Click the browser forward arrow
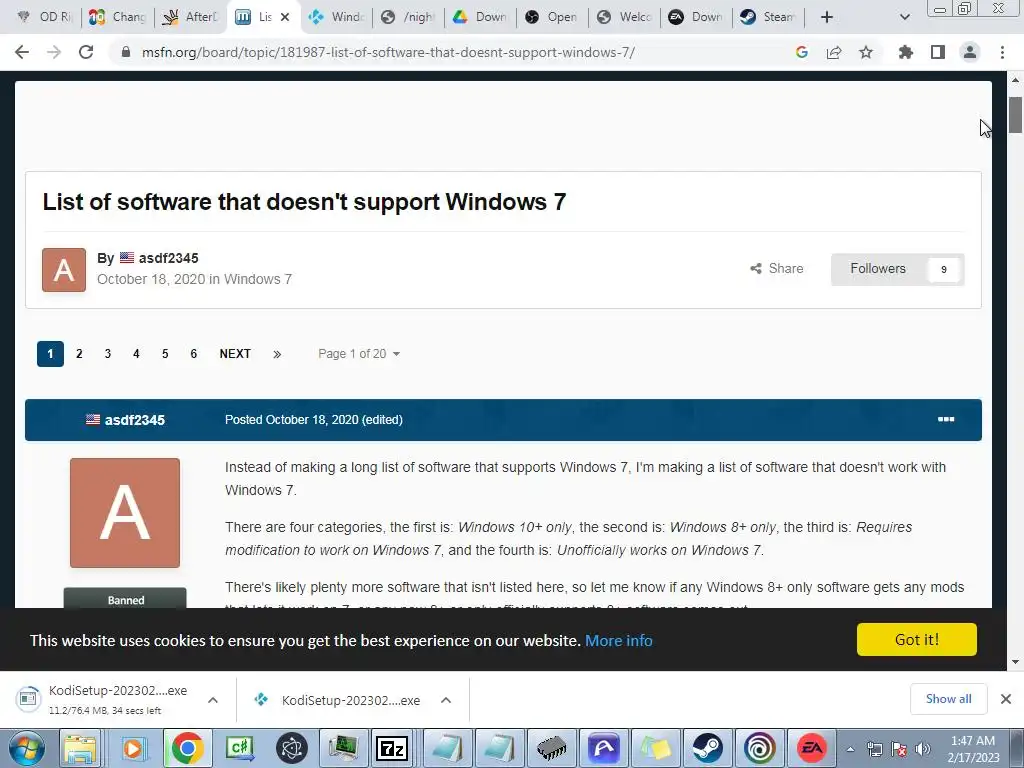Viewport: 1024px width, 768px height. coord(54,52)
